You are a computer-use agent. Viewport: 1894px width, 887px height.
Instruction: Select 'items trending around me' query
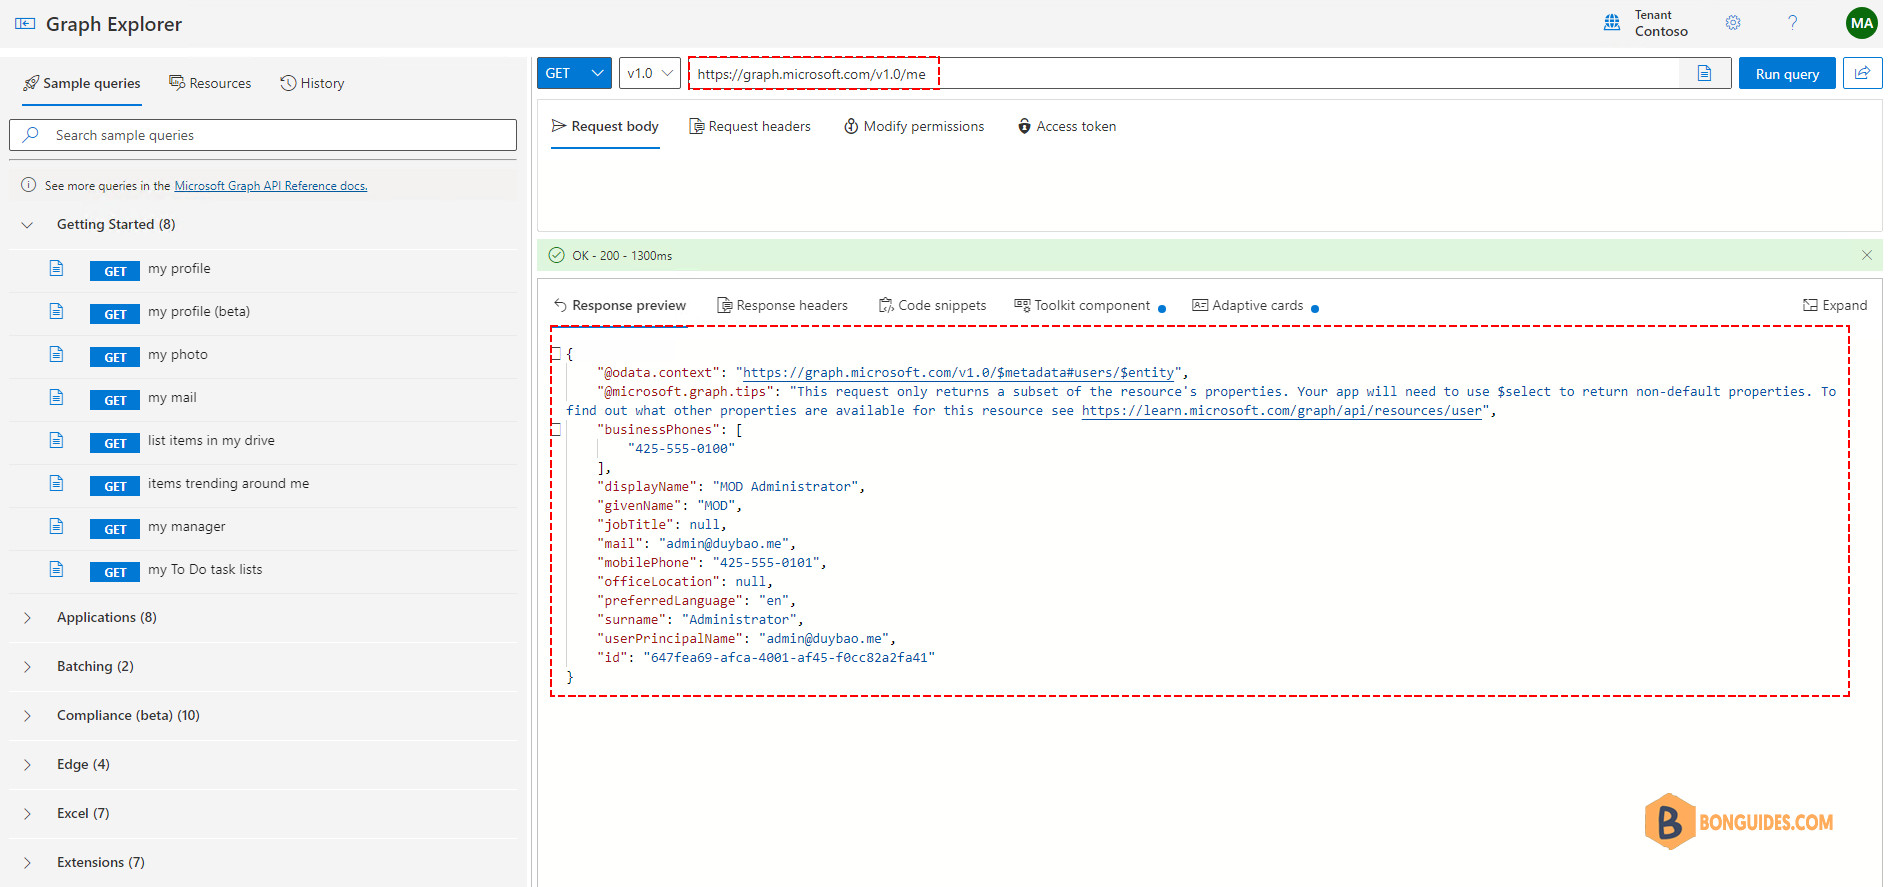tap(228, 484)
